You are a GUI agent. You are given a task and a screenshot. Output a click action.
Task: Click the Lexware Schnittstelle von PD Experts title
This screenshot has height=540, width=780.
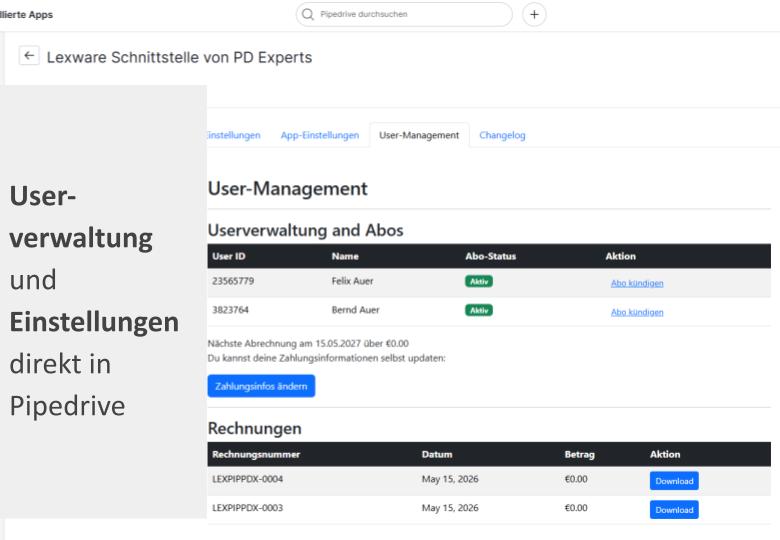pos(179,57)
